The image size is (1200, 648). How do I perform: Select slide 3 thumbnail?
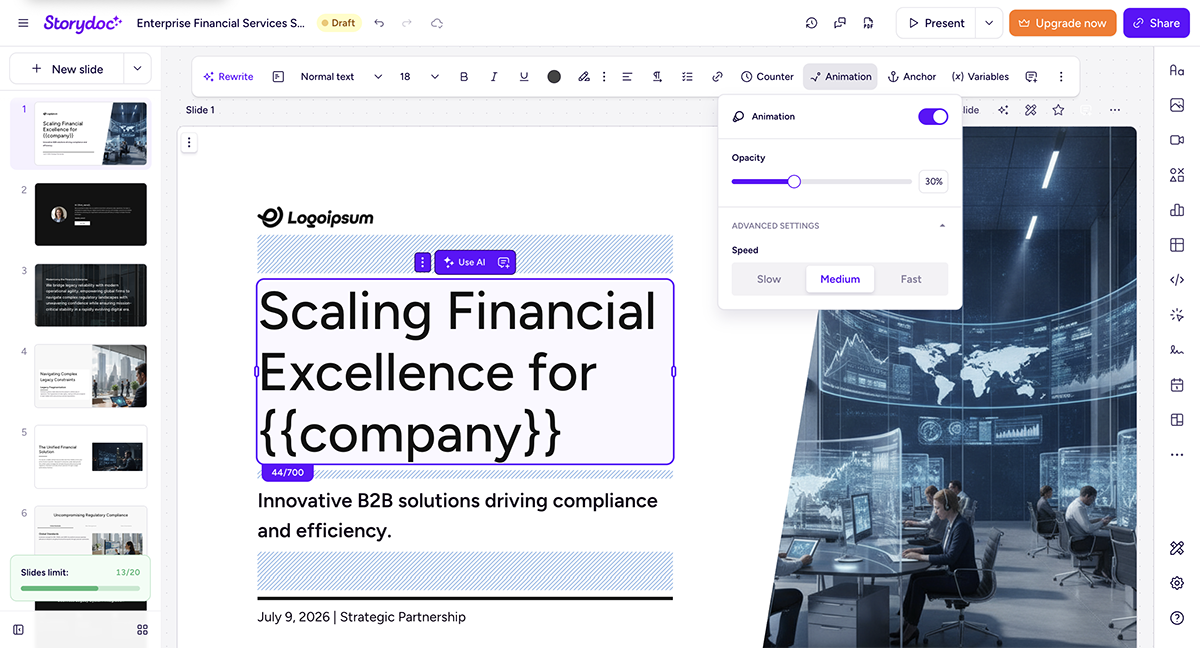coord(91,295)
